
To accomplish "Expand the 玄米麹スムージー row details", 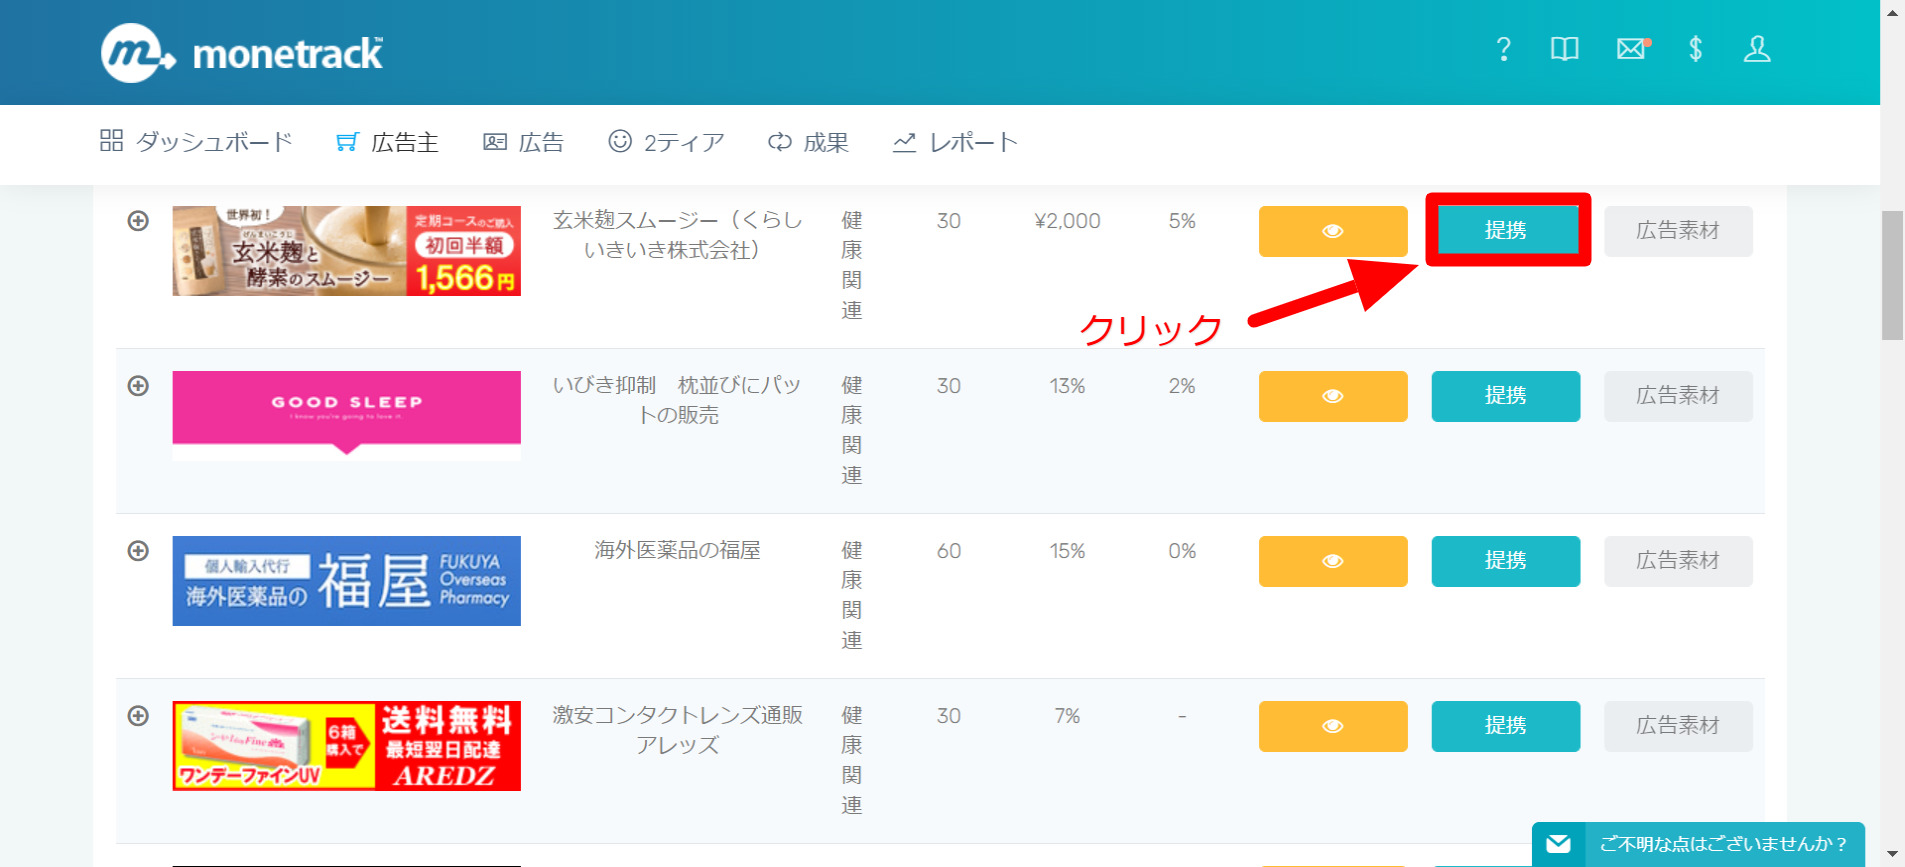I will click(x=138, y=221).
